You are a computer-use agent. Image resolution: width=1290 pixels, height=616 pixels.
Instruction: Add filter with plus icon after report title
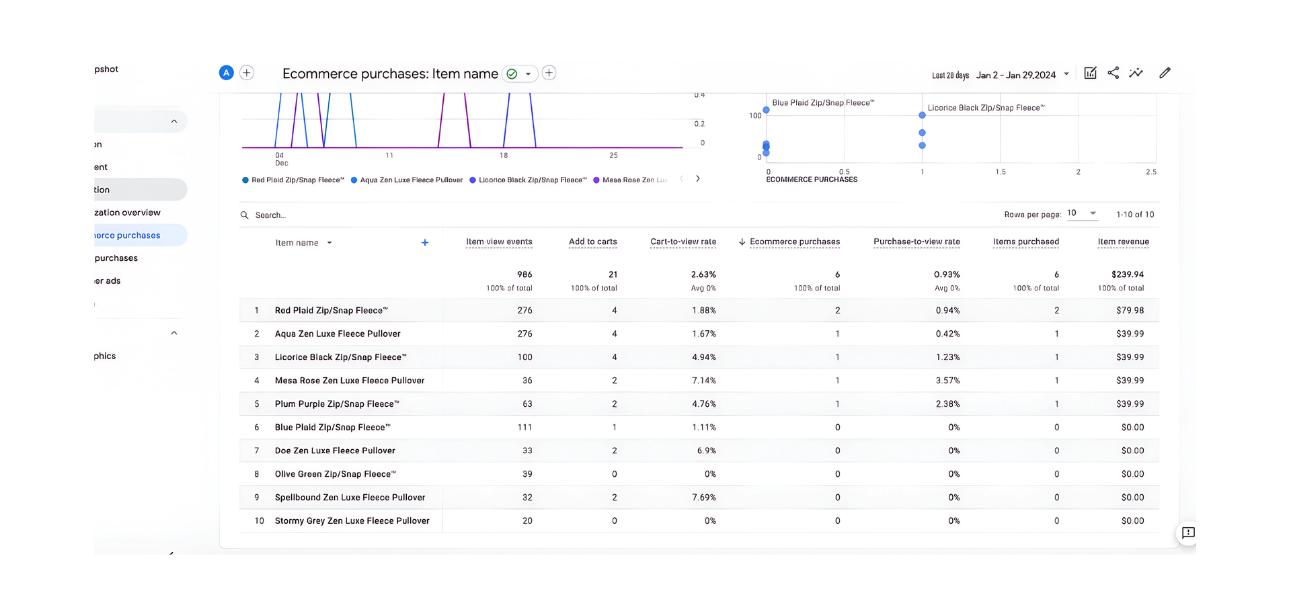[x=549, y=73]
